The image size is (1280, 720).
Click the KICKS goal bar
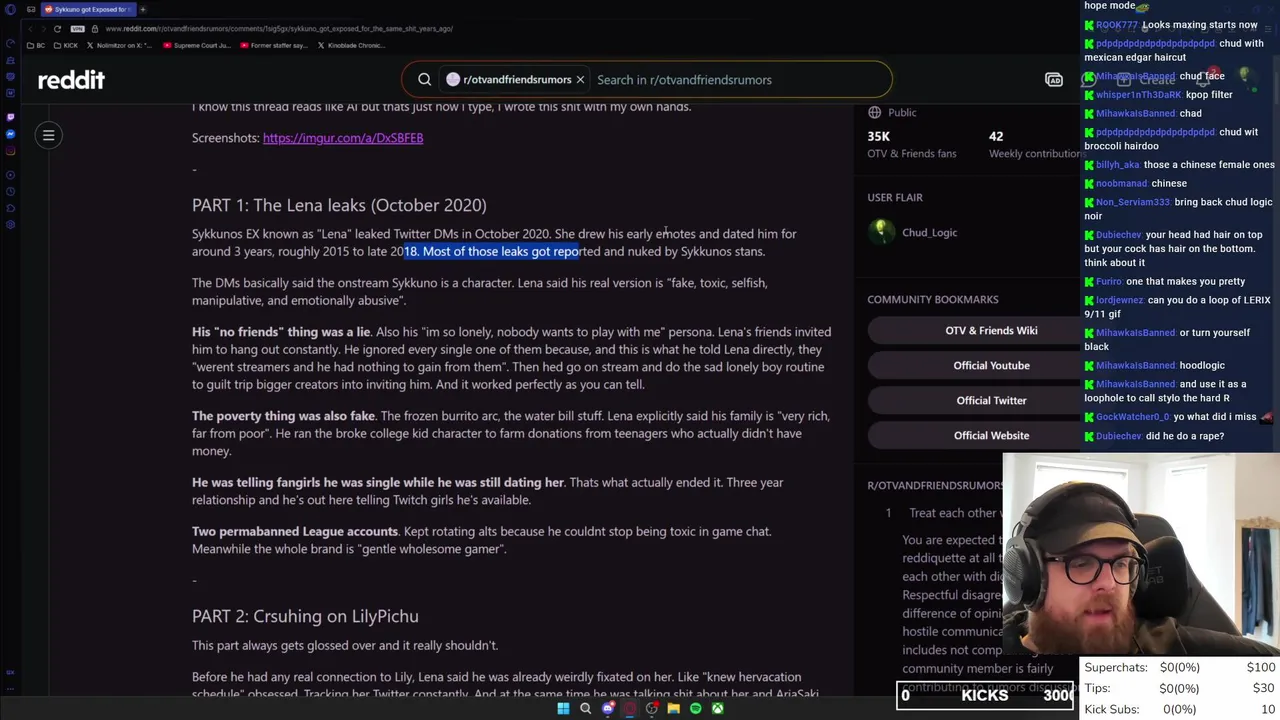pos(985,695)
